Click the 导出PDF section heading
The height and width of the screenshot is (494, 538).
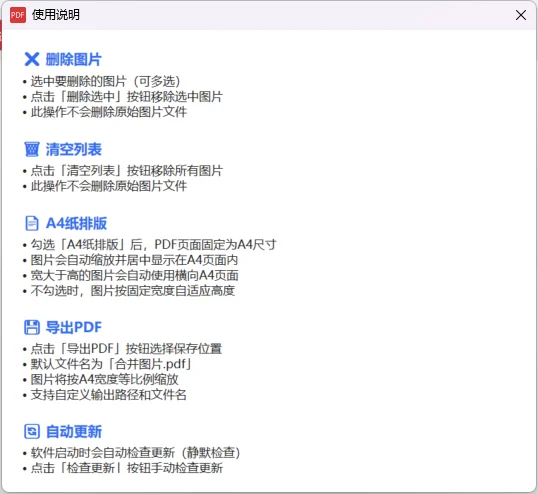click(x=74, y=327)
